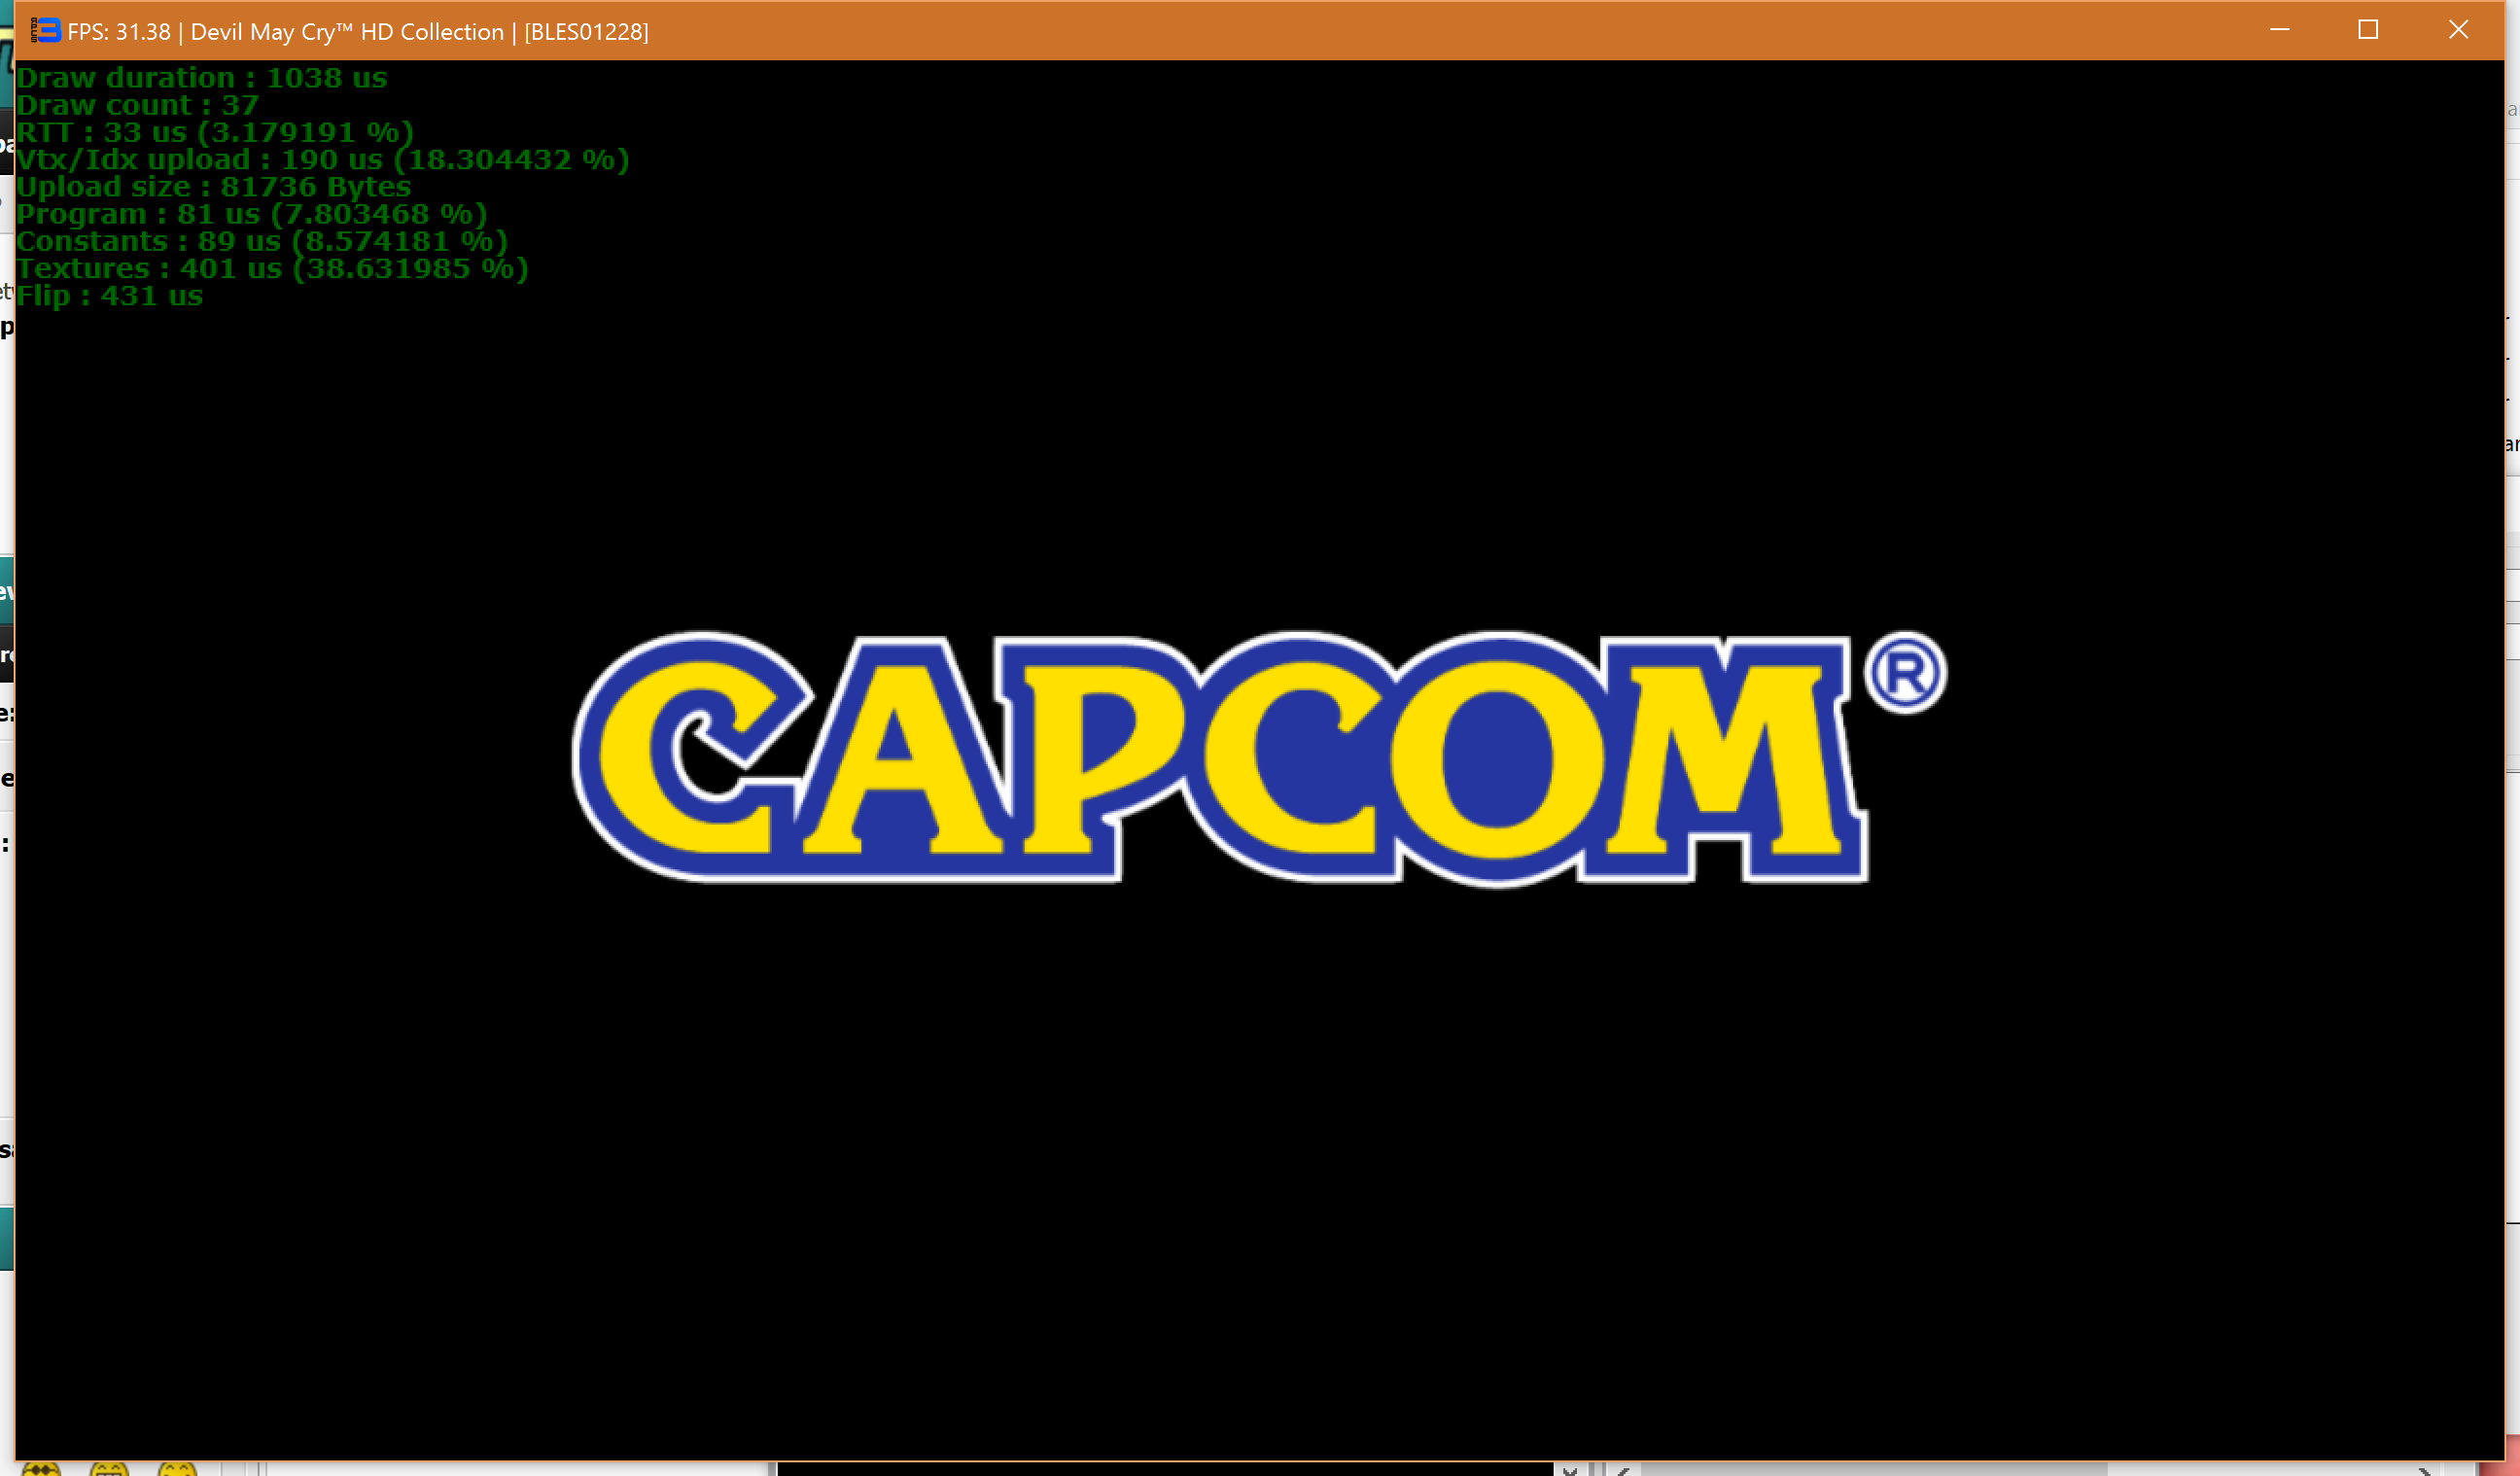The width and height of the screenshot is (2520, 1476).
Task: Click the registered trademark symbol beside Capcom
Action: click(x=1904, y=673)
